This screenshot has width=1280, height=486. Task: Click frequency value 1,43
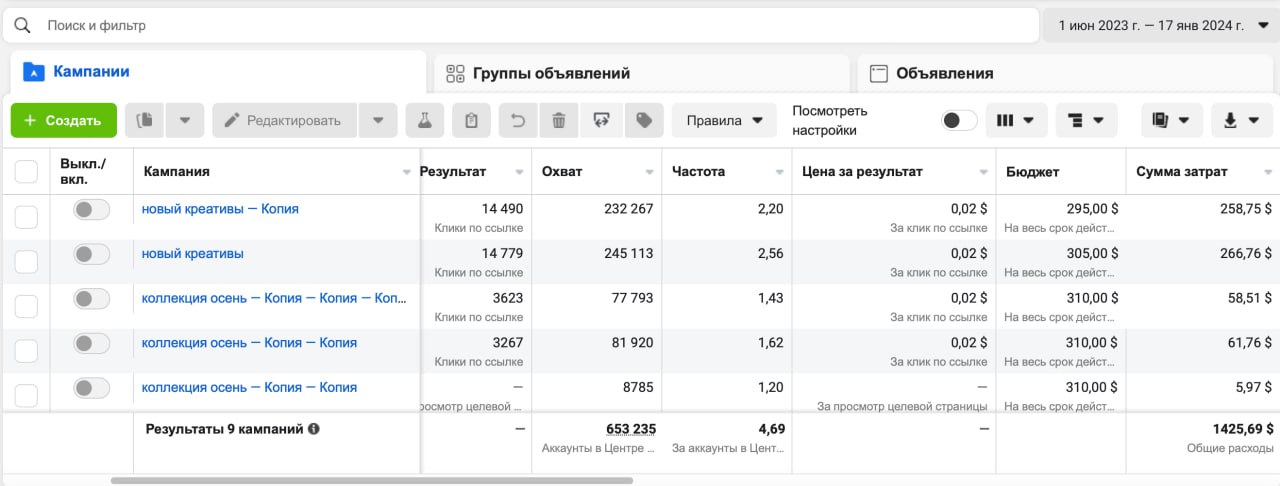pyautogui.click(x=771, y=298)
